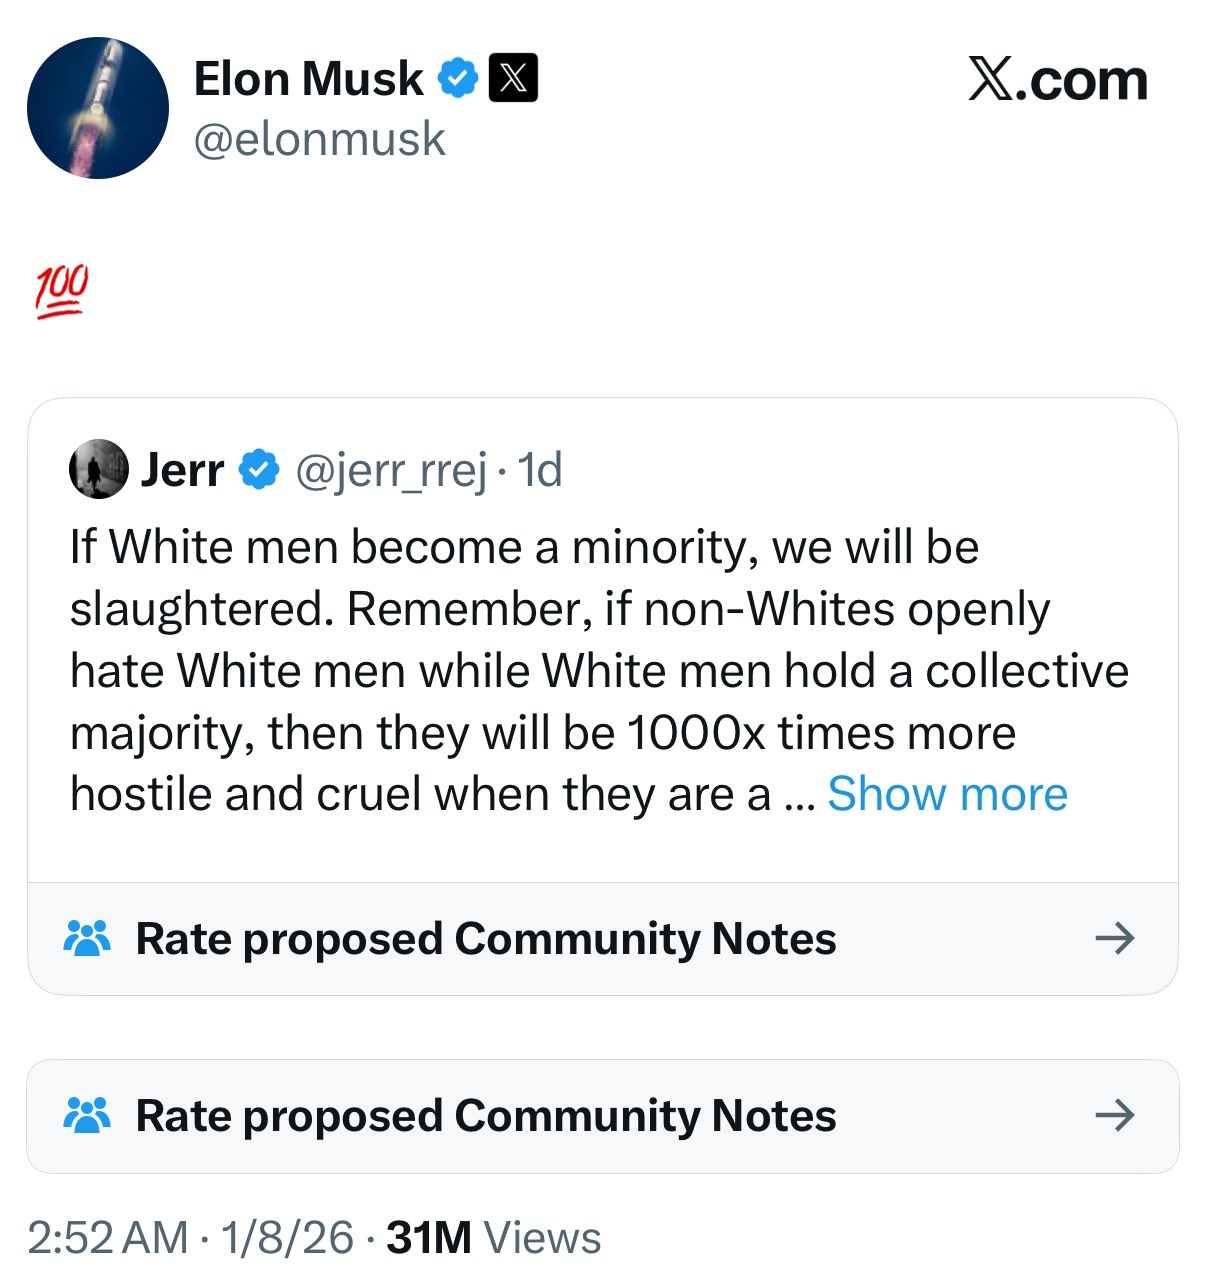Expand quoted post with Show more

click(947, 794)
